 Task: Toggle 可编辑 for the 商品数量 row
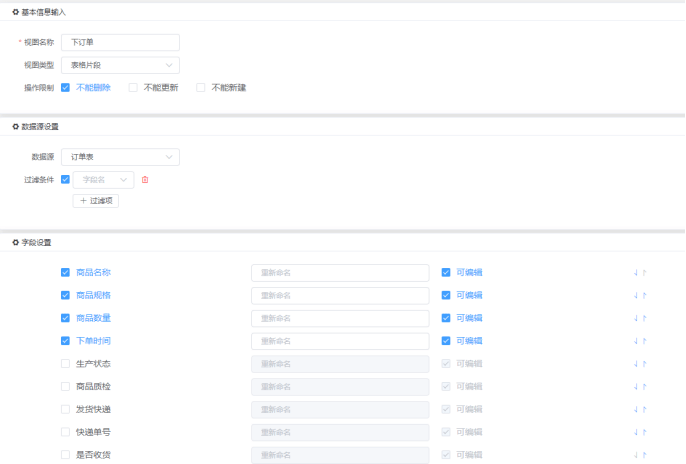446,318
